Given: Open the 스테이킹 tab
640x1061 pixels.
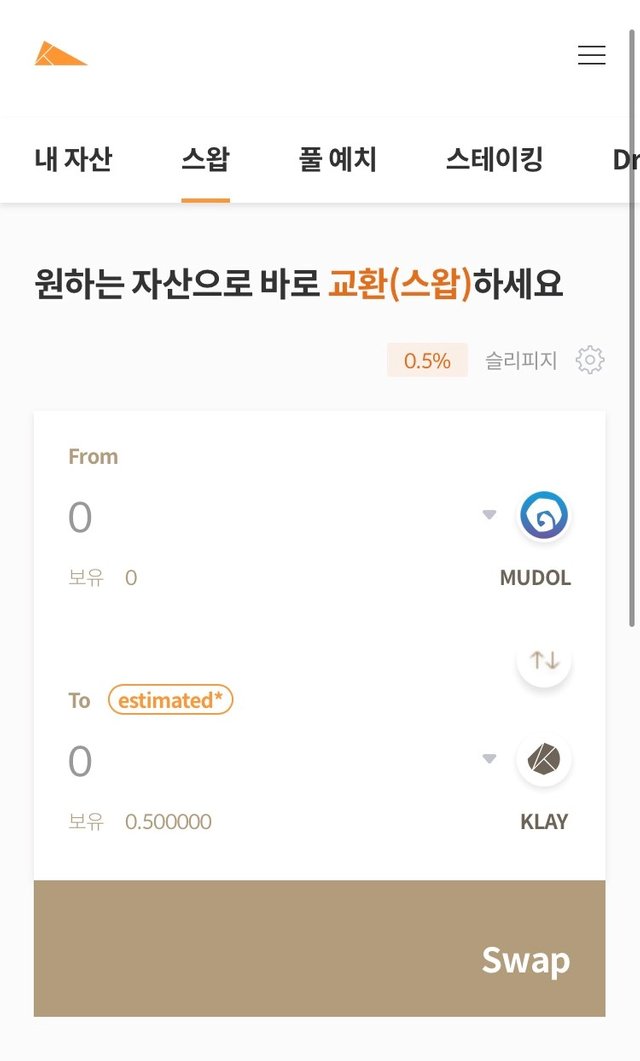Looking at the screenshot, I should pos(494,159).
